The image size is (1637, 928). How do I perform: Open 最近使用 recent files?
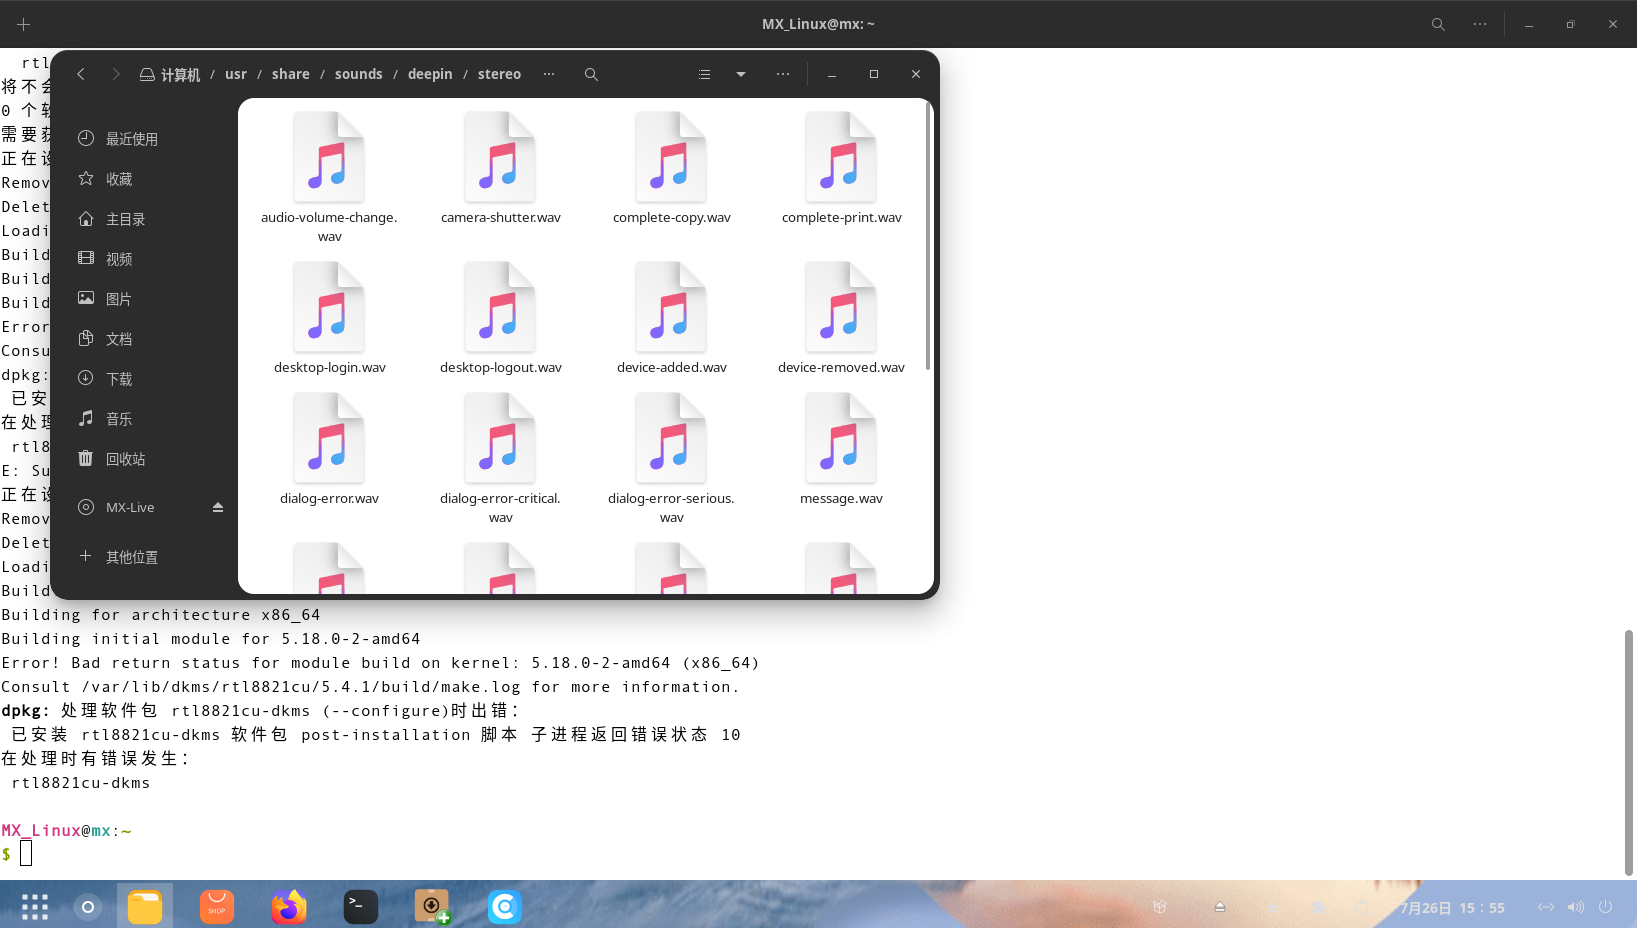[131, 139]
